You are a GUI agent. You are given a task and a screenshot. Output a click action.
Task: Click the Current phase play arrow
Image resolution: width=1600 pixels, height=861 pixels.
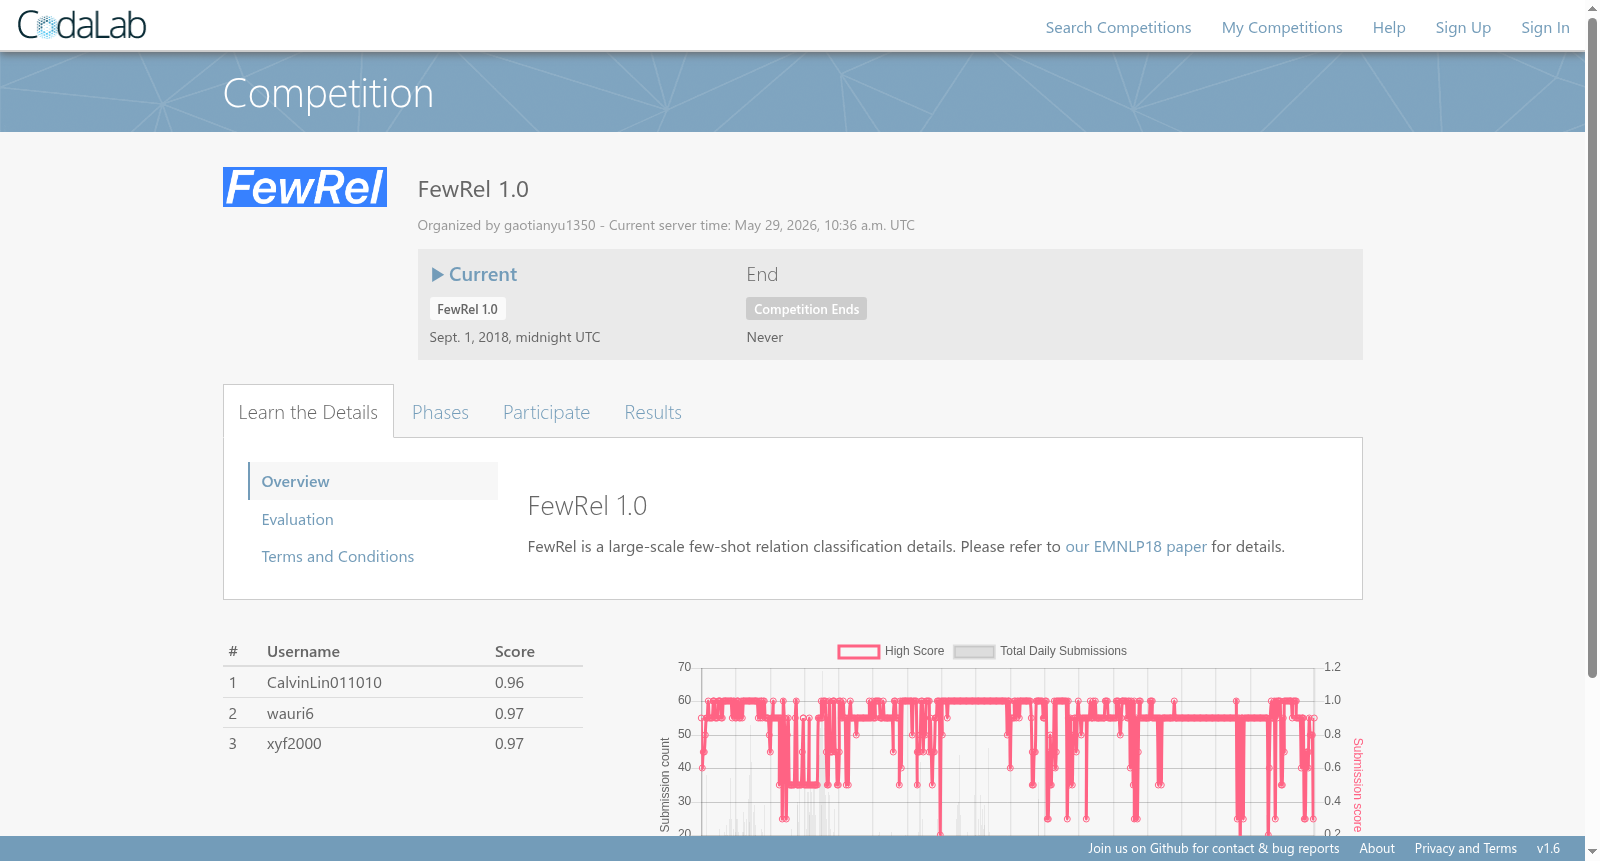(x=437, y=274)
